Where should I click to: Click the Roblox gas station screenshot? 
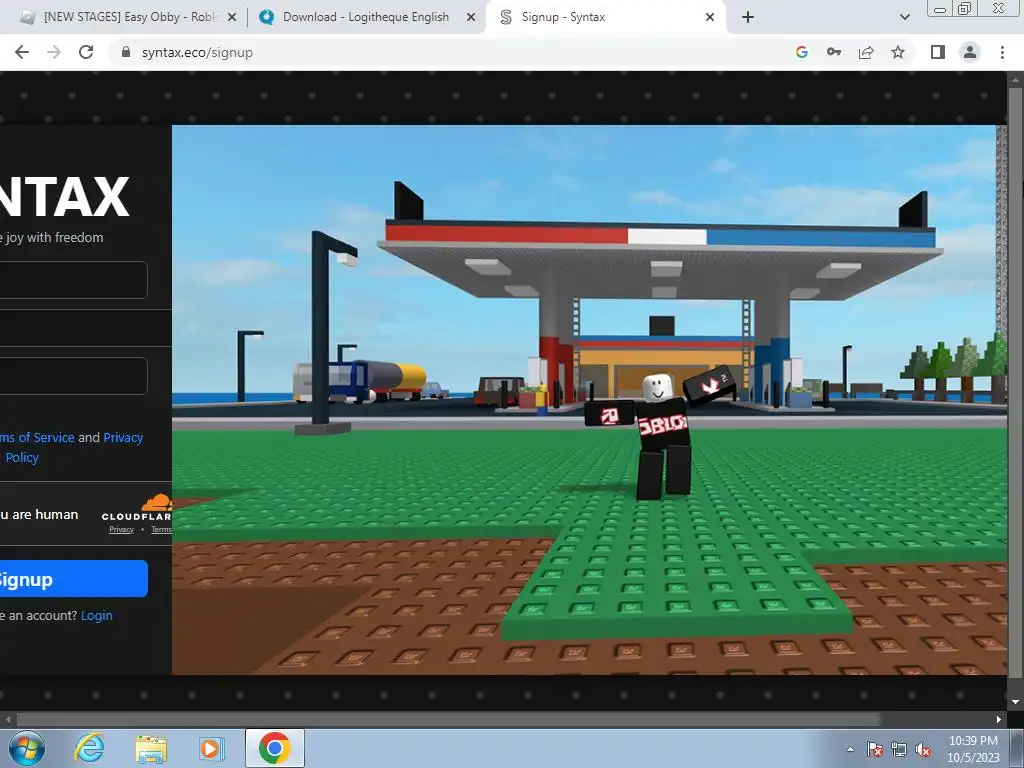pos(588,400)
